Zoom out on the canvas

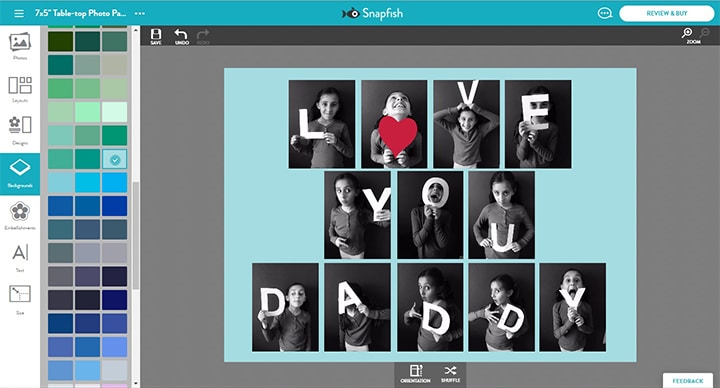704,33
